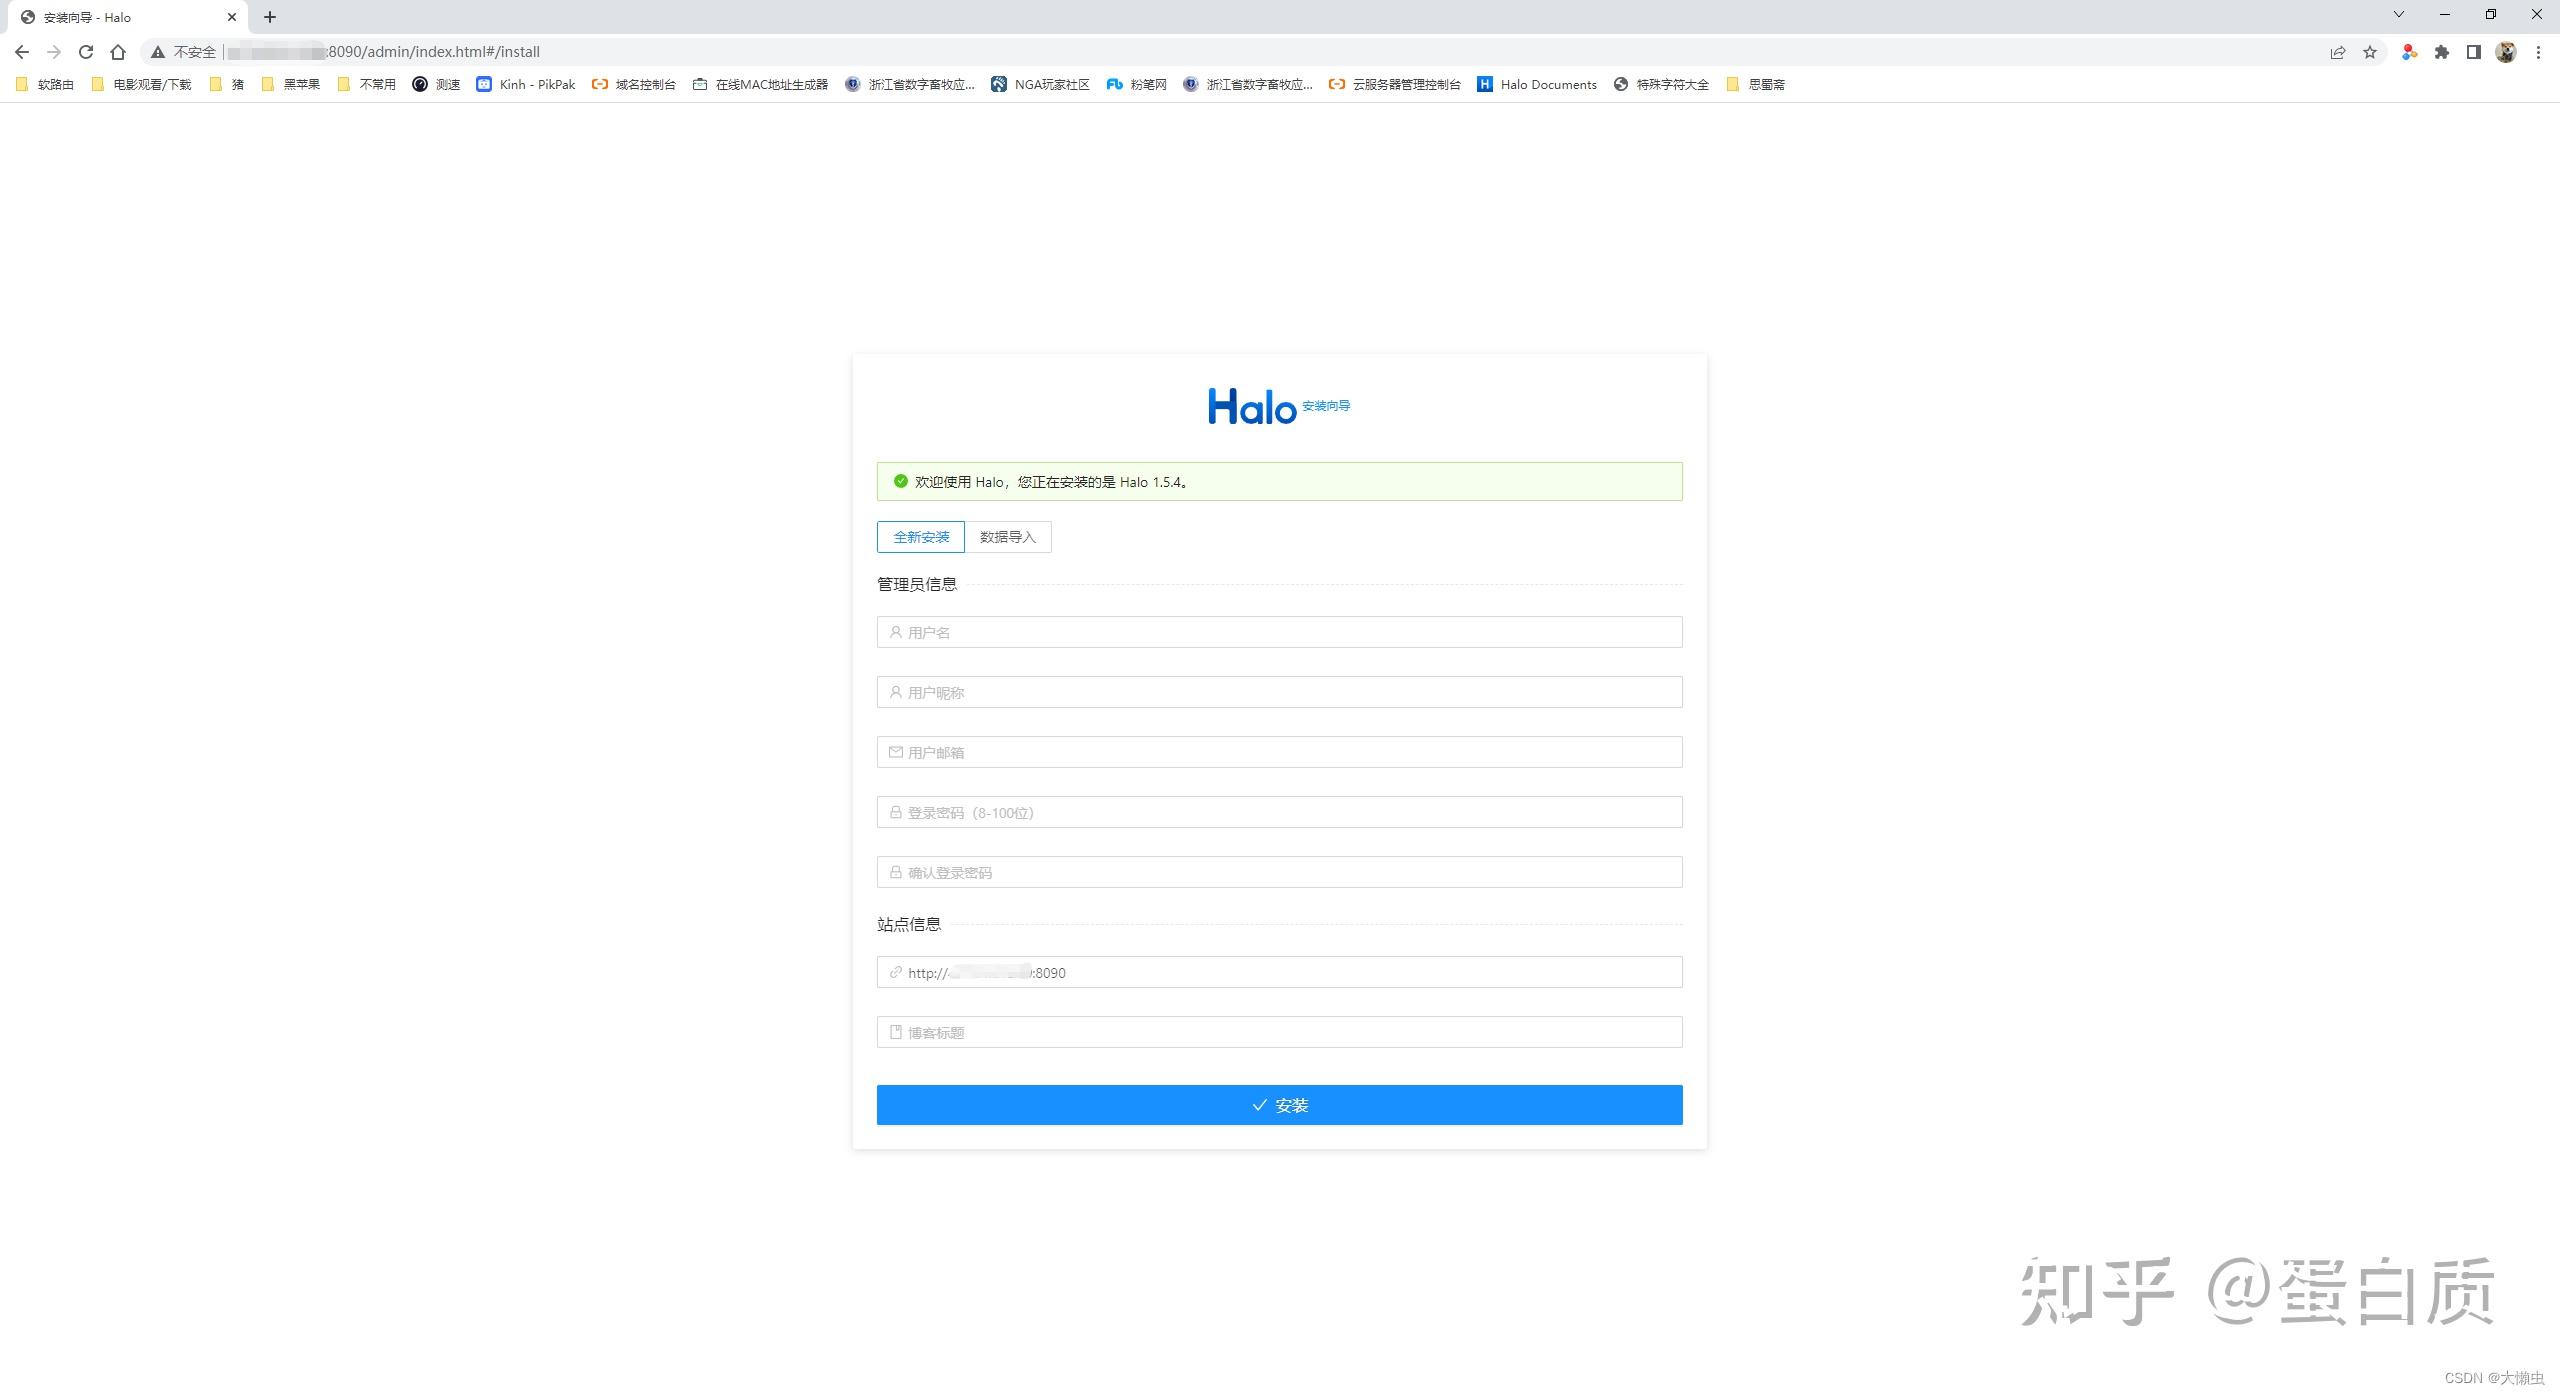Click the browser profile avatar
The image size is (2560, 1395).
tap(2505, 51)
